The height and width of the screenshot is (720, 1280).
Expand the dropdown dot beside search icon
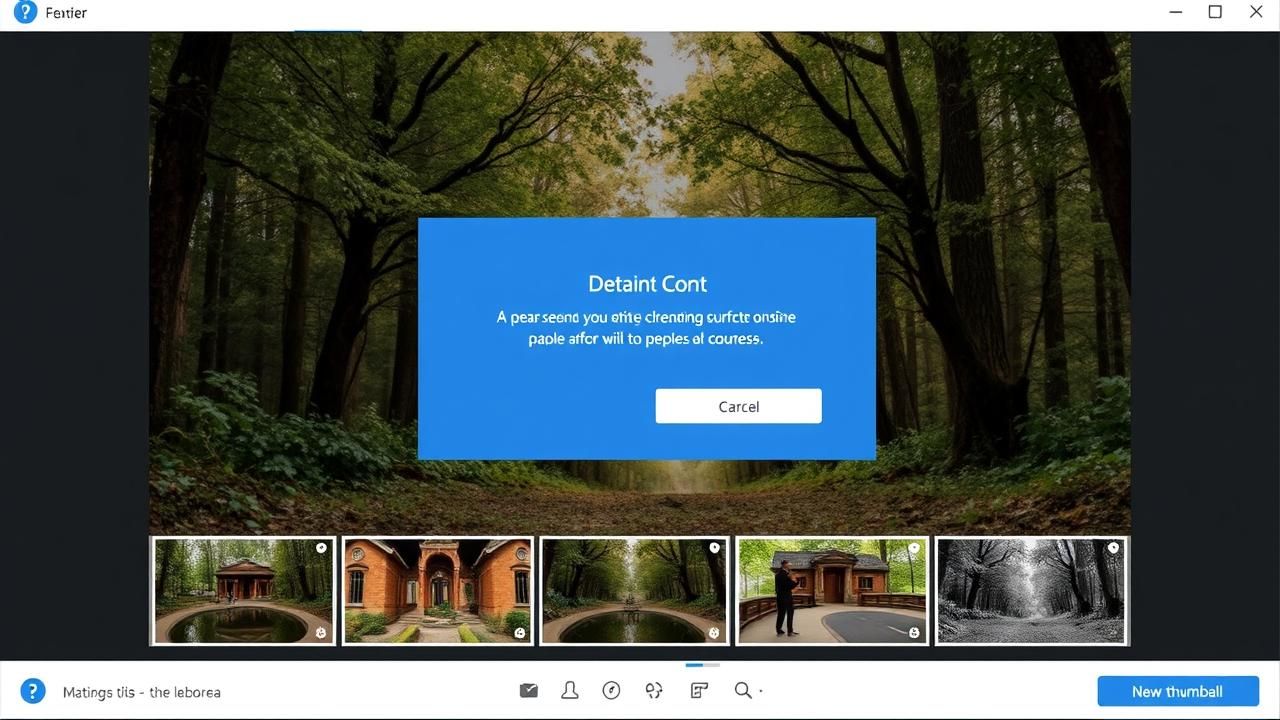(761, 691)
